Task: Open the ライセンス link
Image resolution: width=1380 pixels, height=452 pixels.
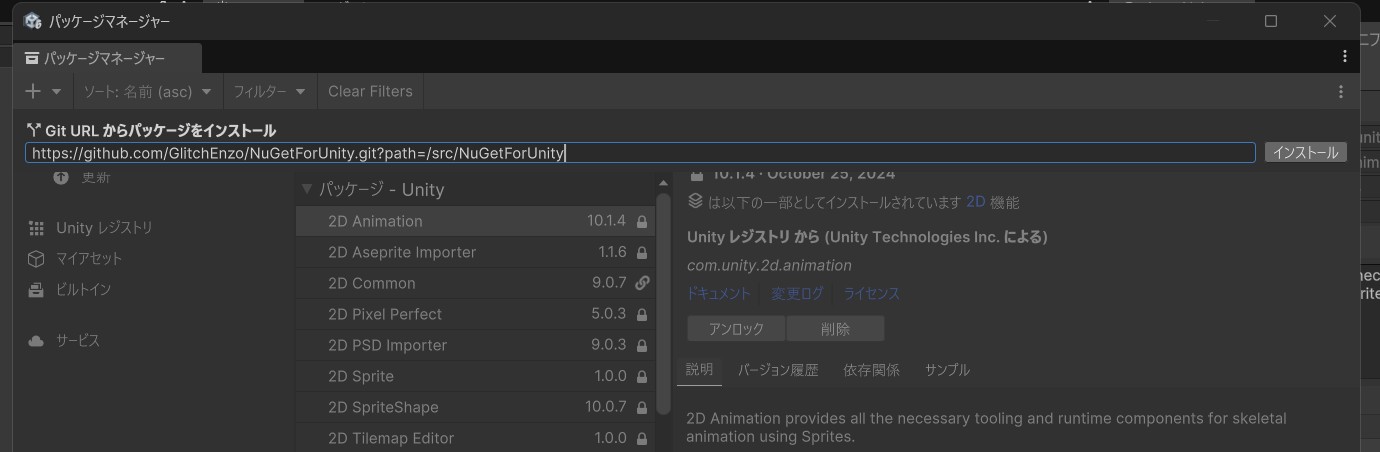Action: [x=871, y=293]
